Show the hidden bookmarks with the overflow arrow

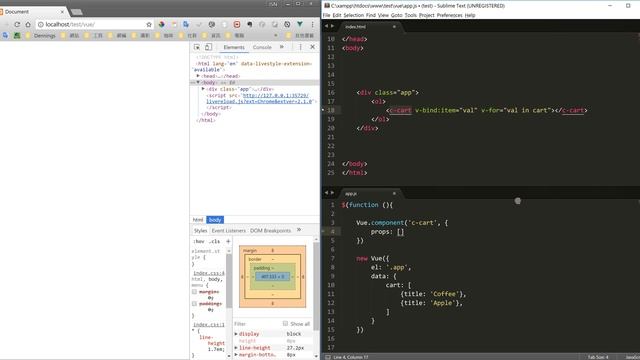click(x=276, y=36)
